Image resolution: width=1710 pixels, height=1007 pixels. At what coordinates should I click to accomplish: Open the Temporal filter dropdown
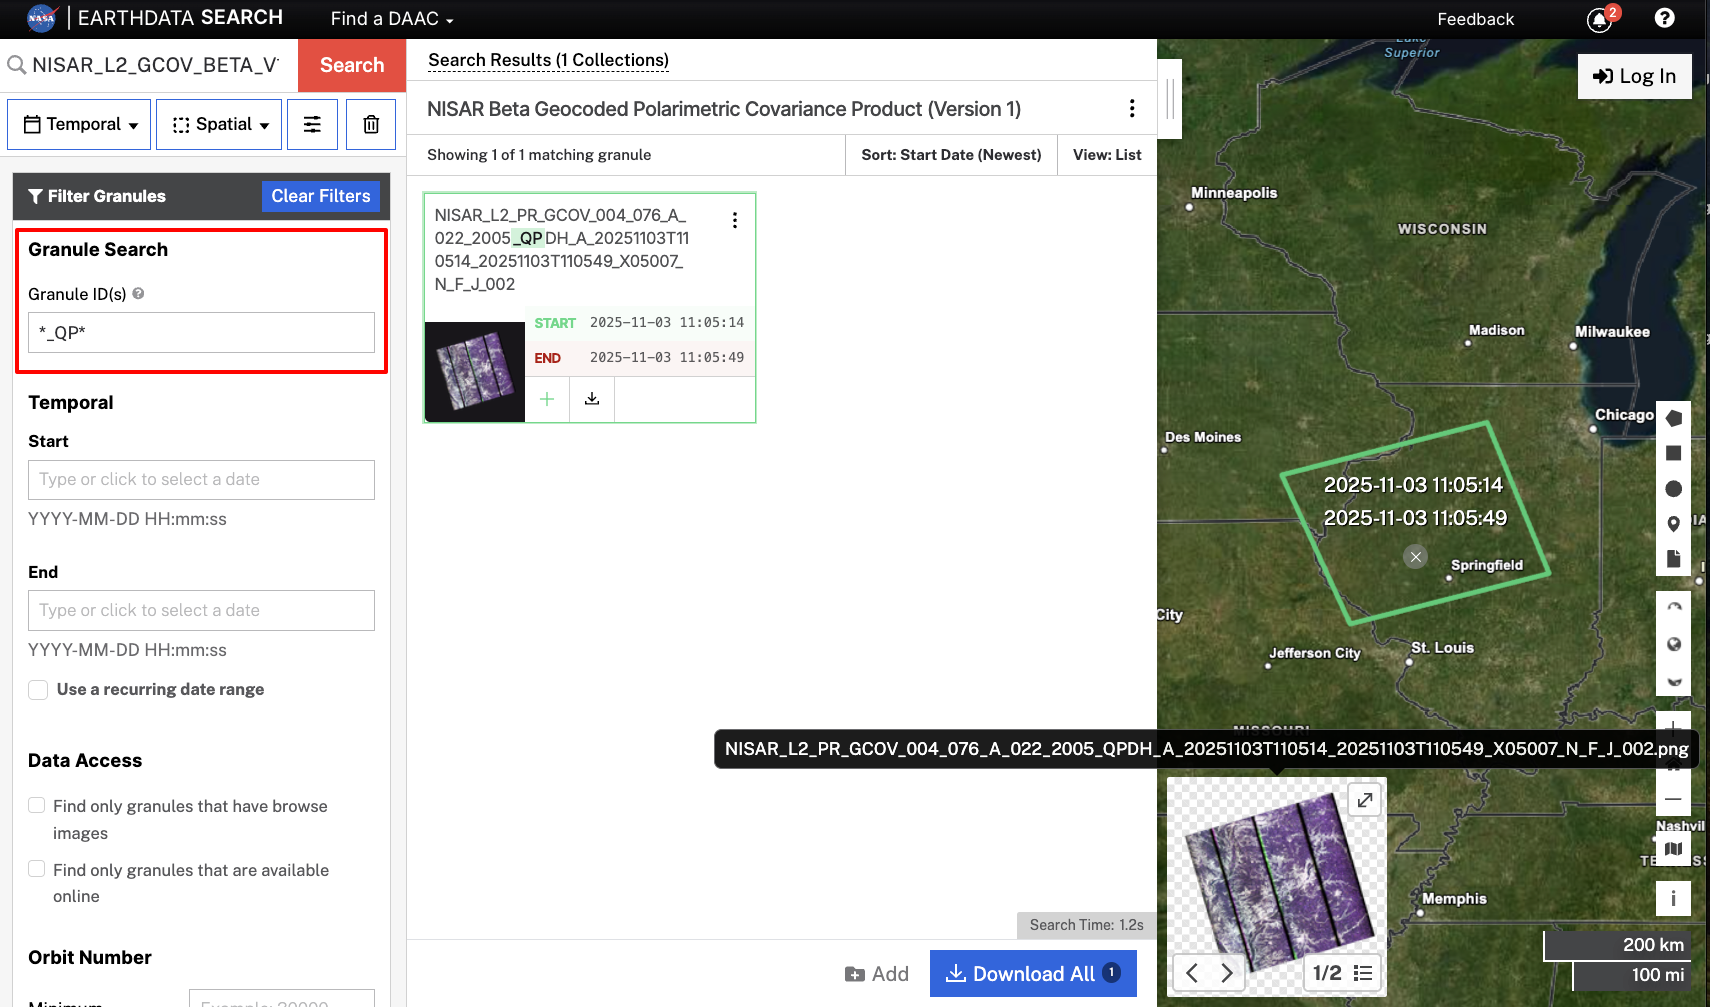click(78, 124)
